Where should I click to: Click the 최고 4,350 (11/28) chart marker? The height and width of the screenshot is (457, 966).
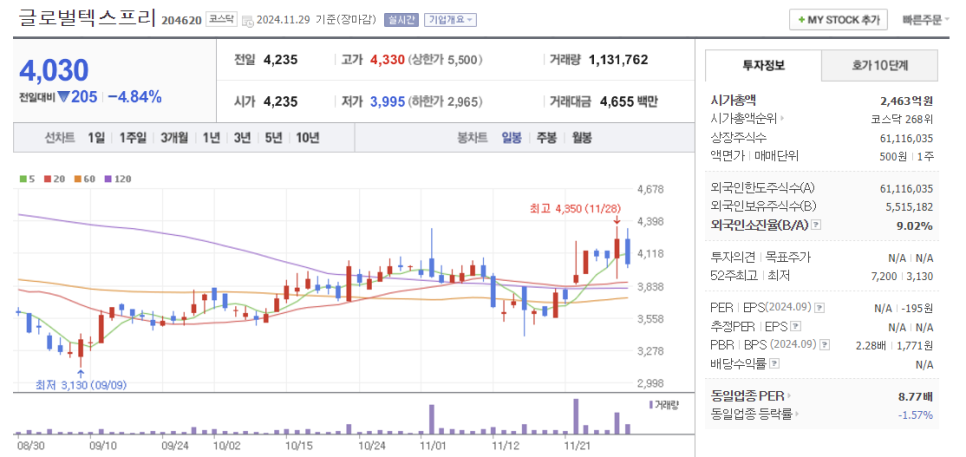(x=574, y=209)
